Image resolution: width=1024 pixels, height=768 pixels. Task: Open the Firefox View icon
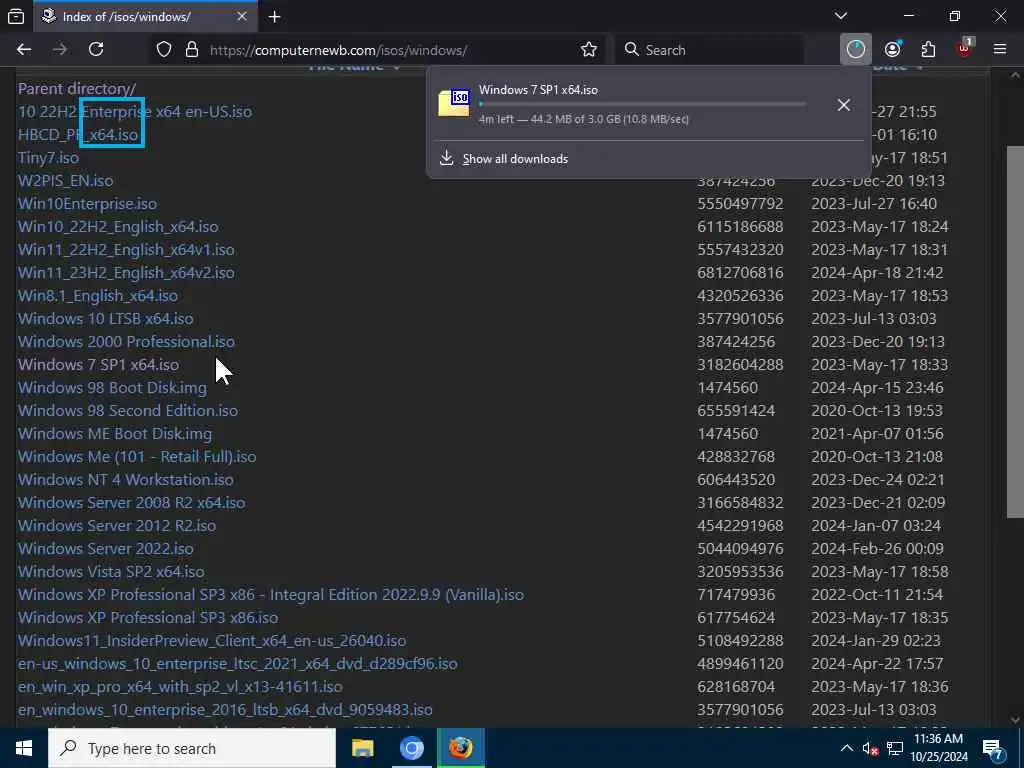click(x=16, y=17)
